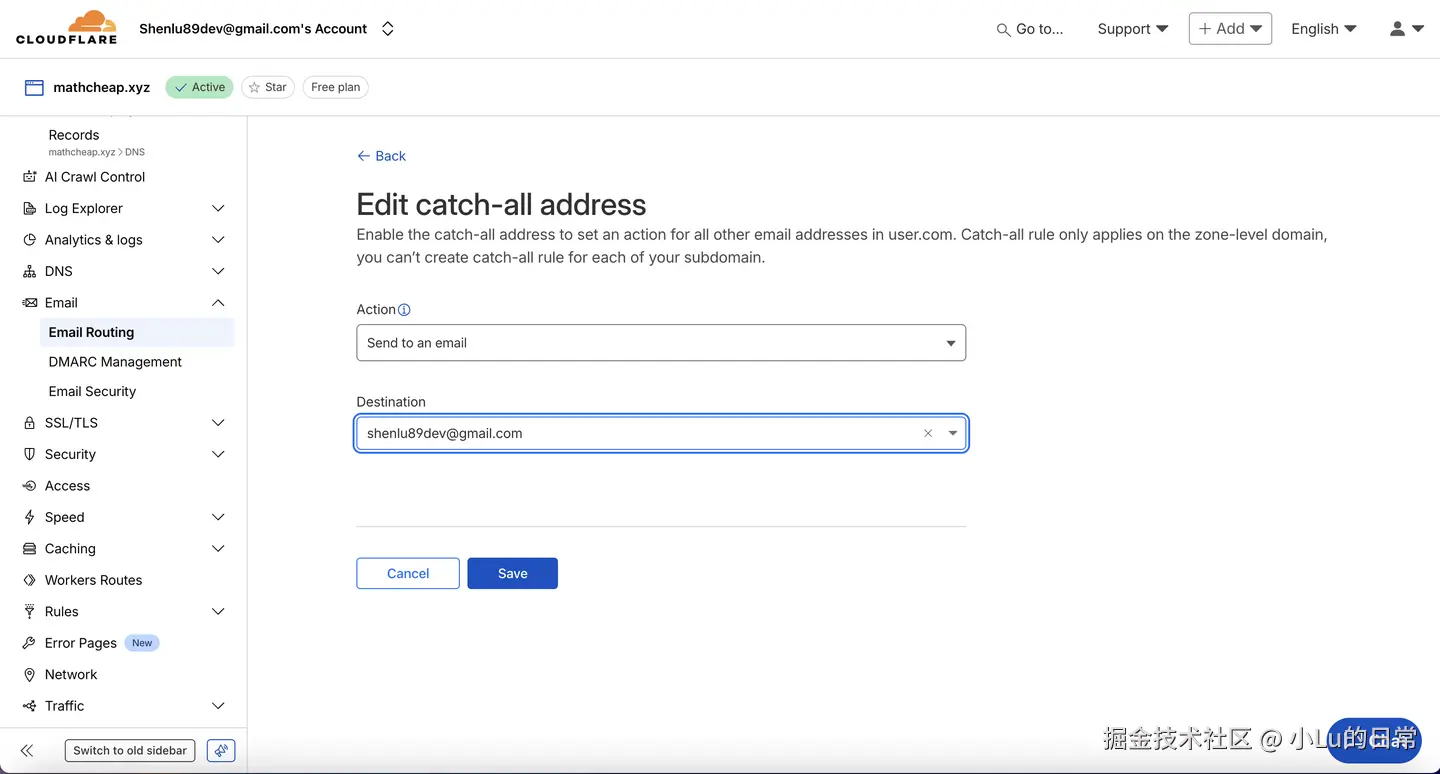
Task: Open the Action dropdown
Action: (660, 343)
